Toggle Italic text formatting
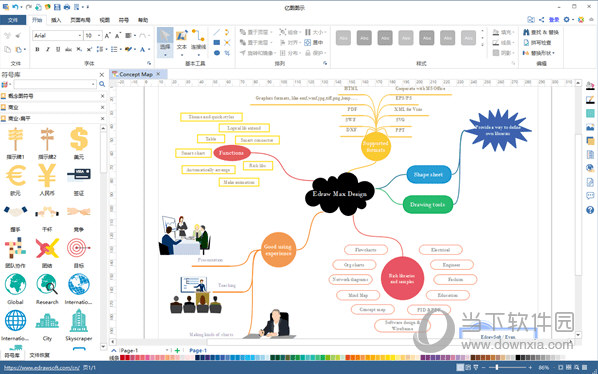The image size is (598, 374). 48,49
